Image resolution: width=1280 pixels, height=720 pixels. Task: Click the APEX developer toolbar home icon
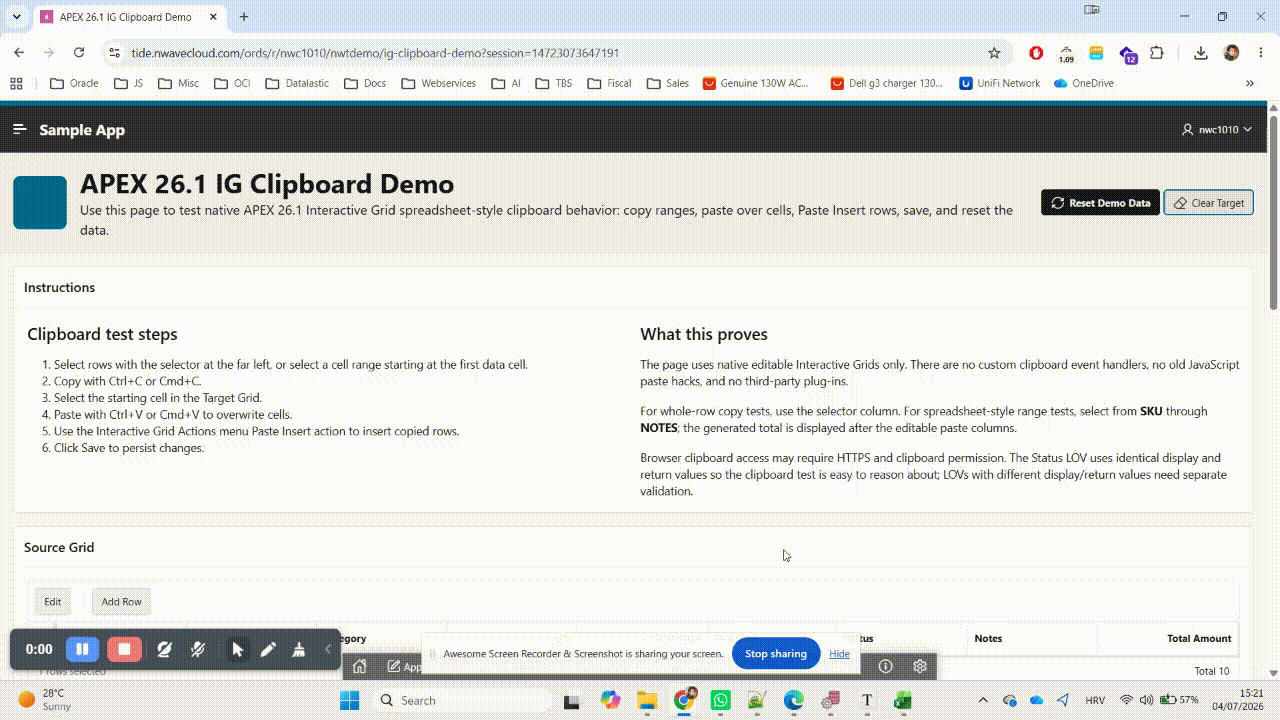tap(360, 666)
